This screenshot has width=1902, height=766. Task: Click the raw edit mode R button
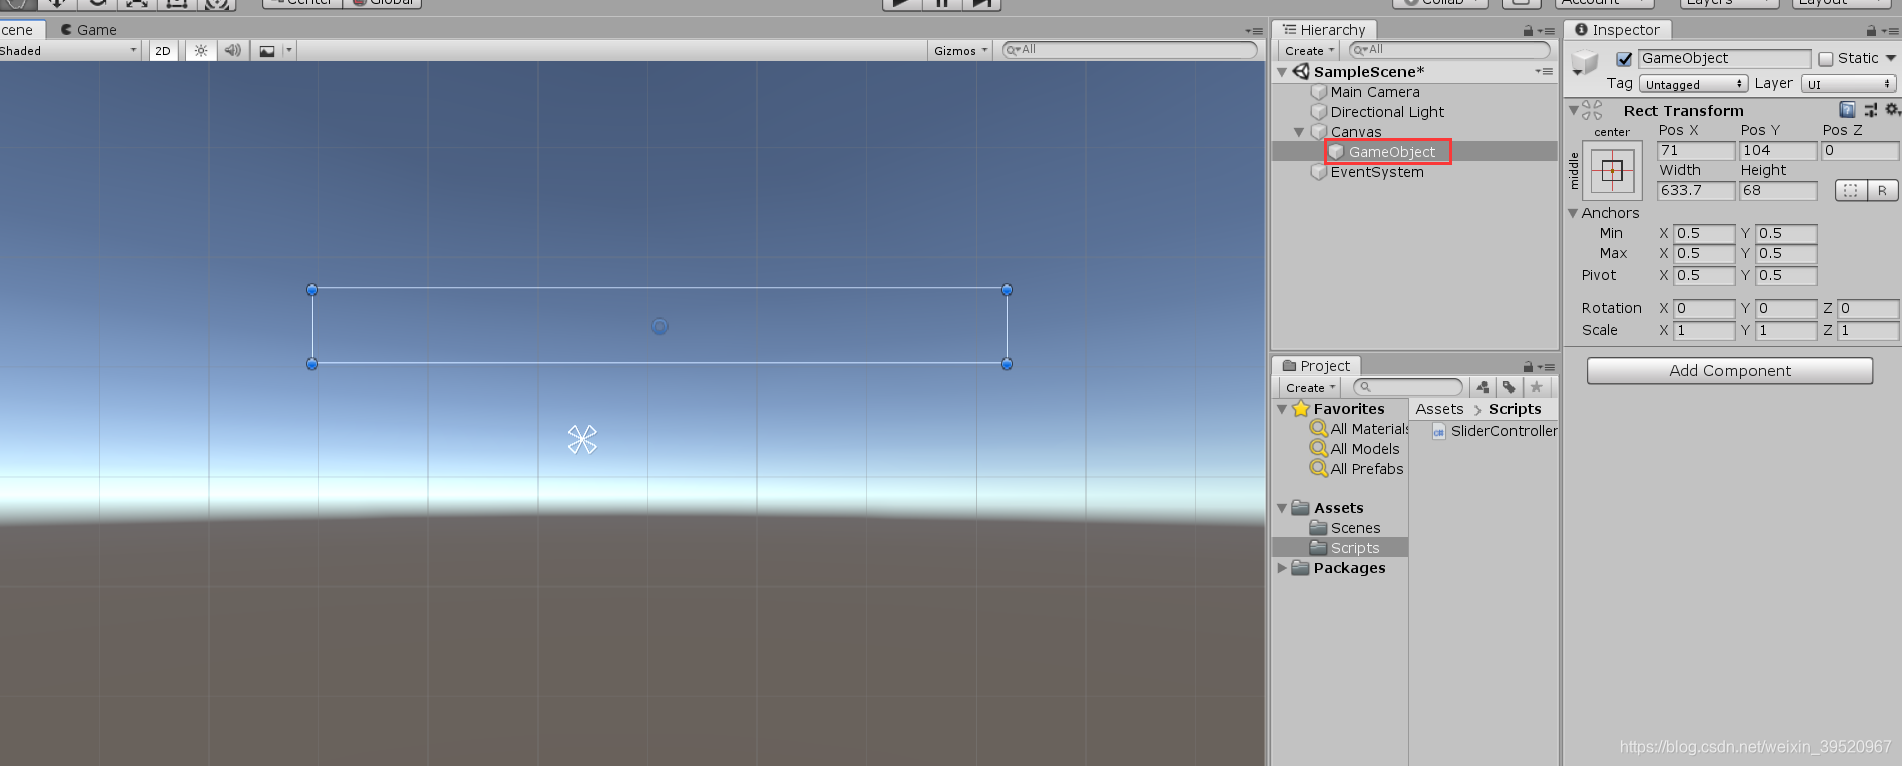(1883, 190)
